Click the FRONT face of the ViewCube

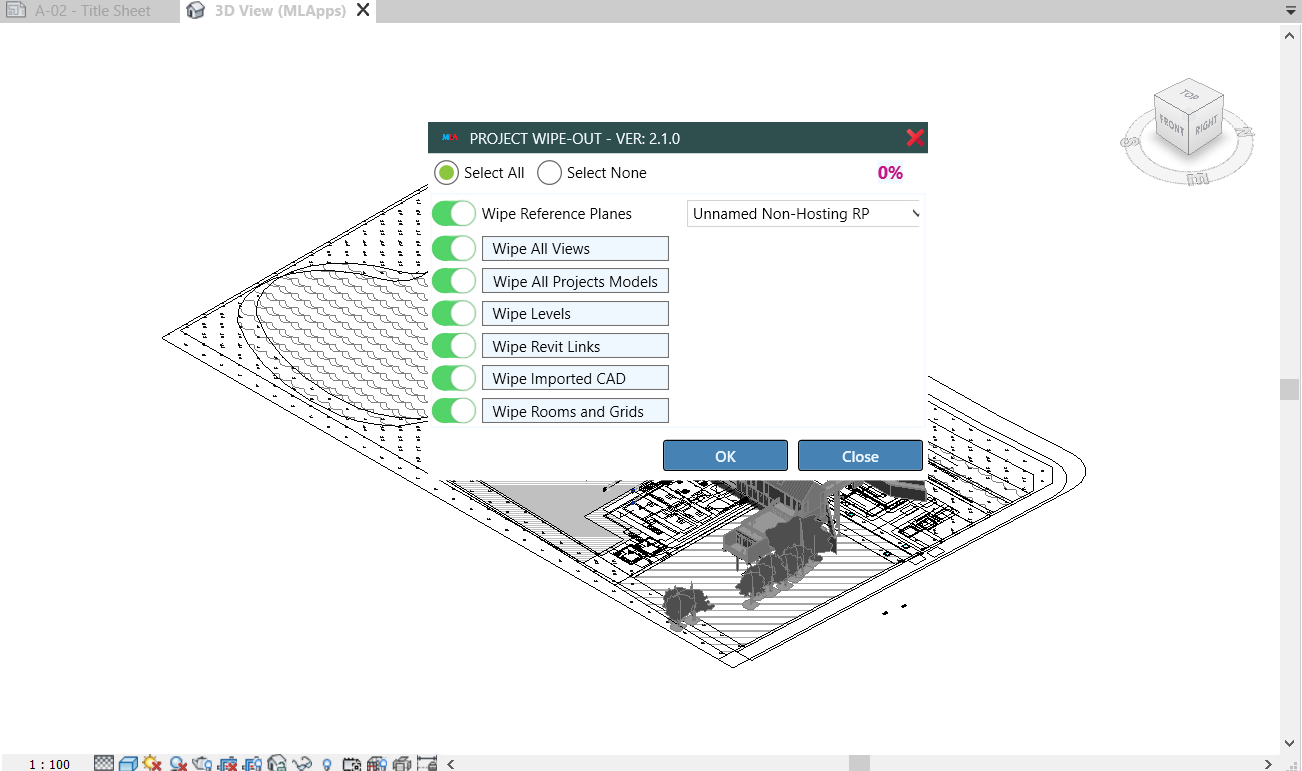pyautogui.click(x=1171, y=126)
